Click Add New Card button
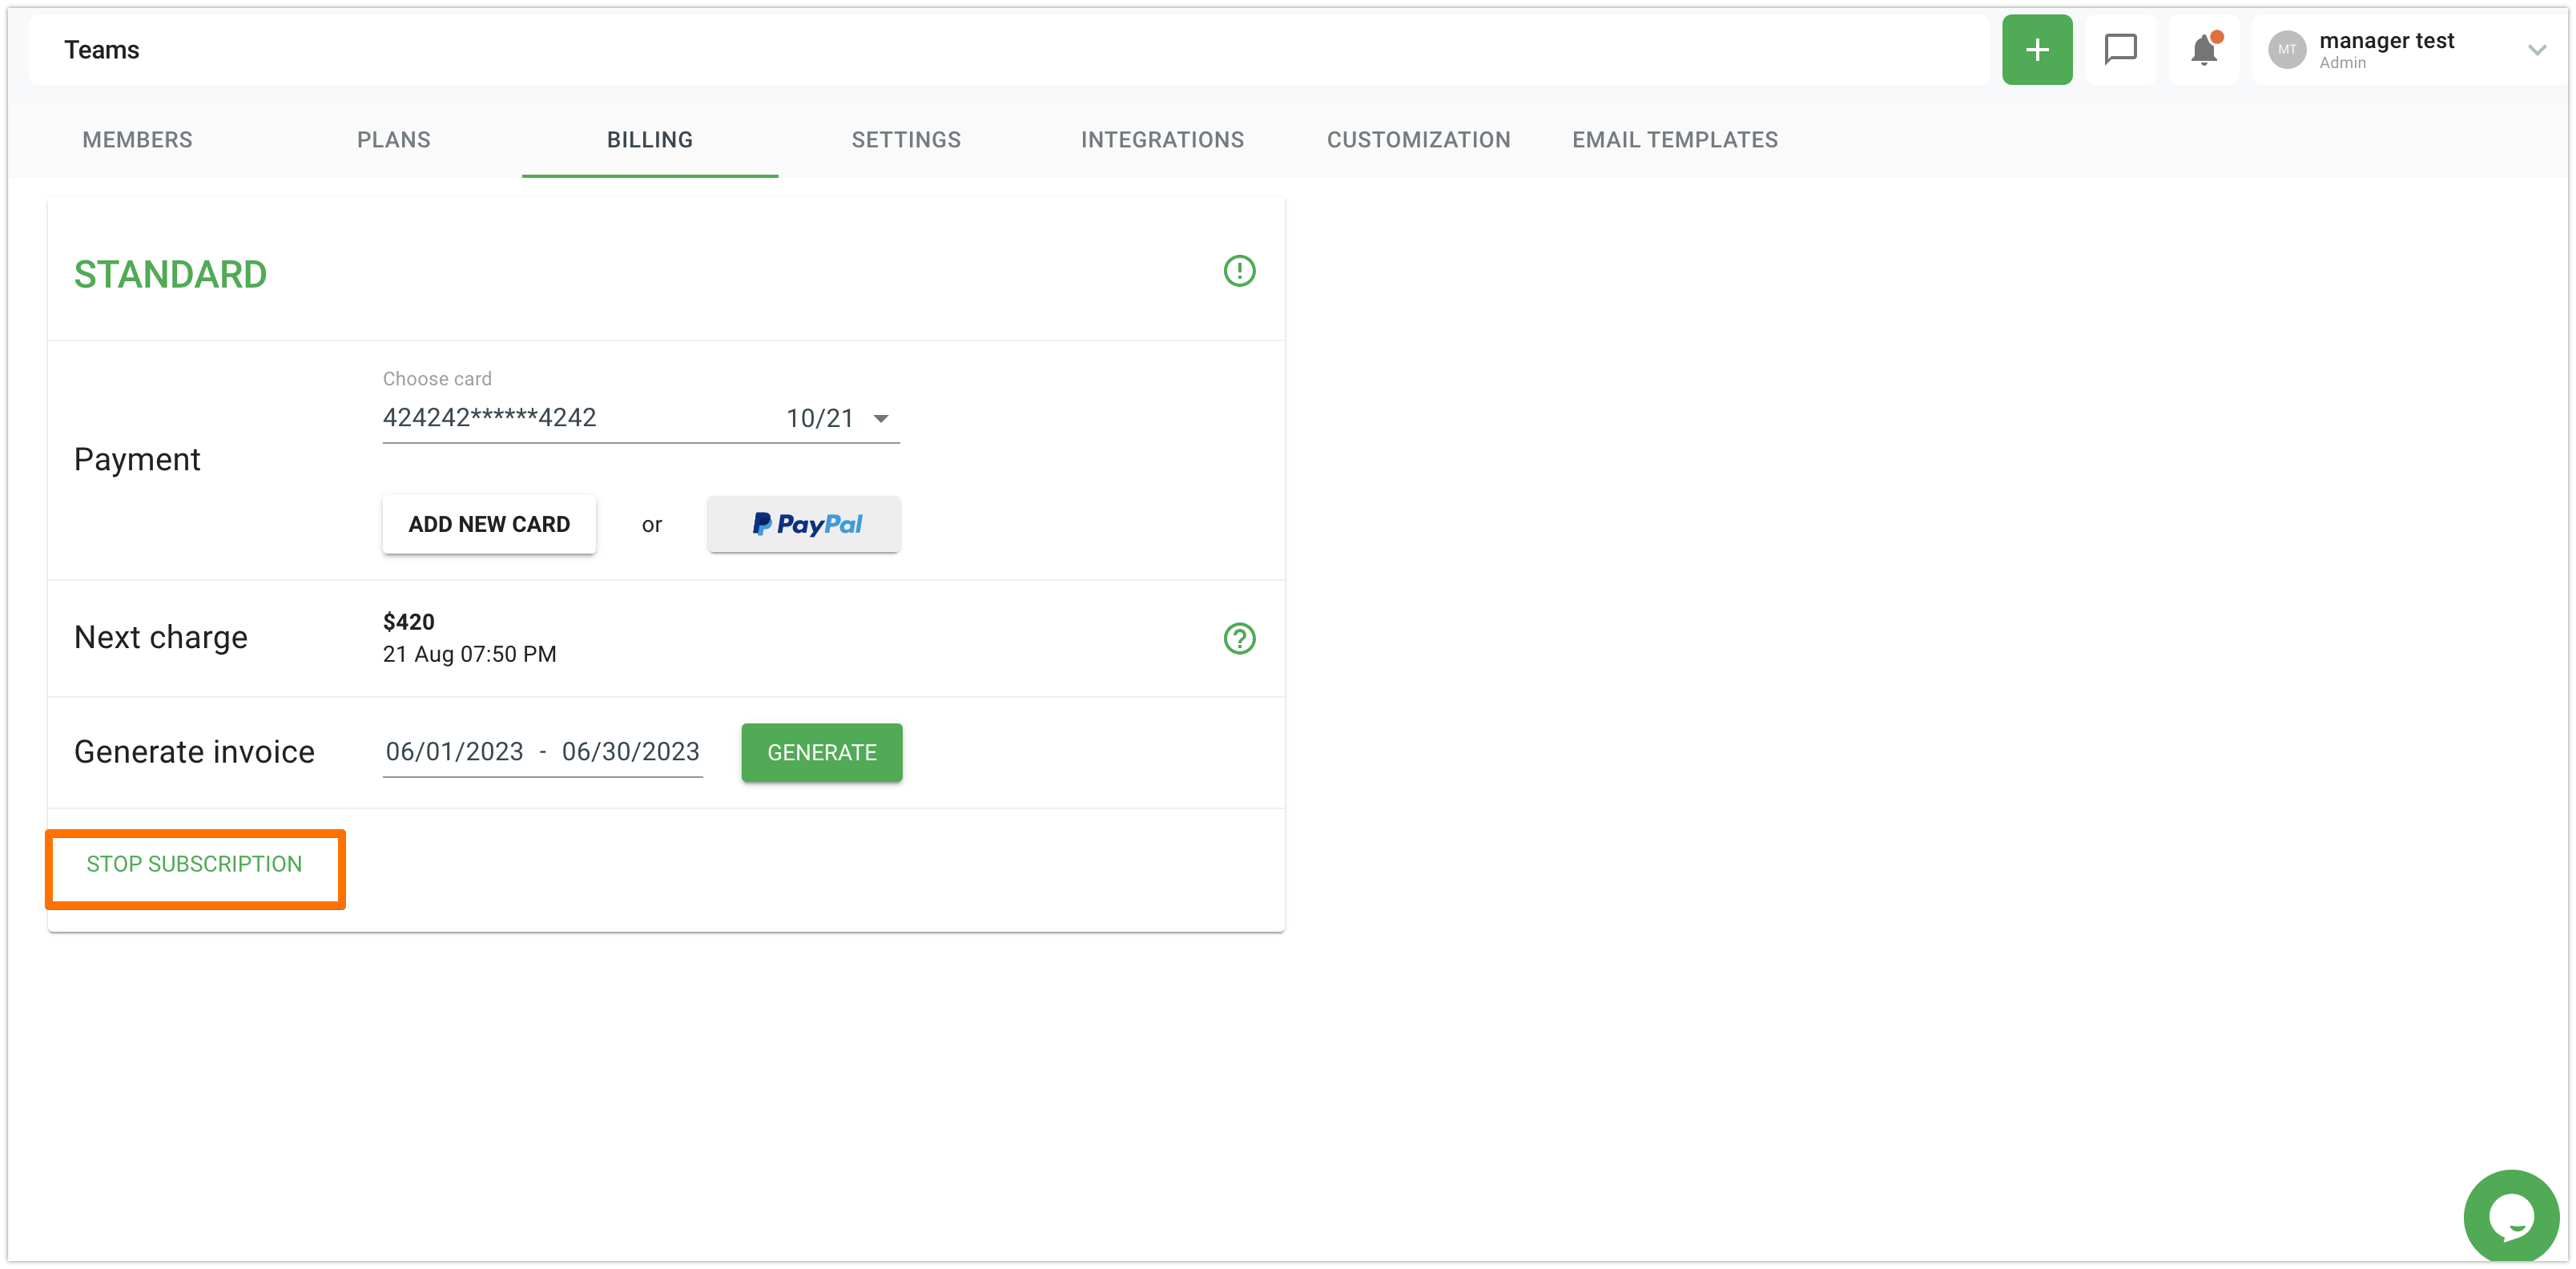The height and width of the screenshot is (1269, 2576). (489, 524)
